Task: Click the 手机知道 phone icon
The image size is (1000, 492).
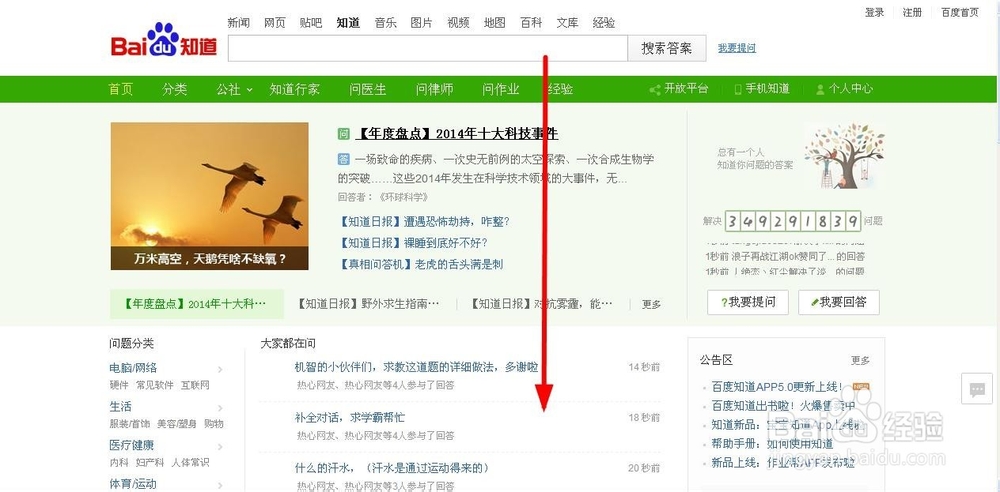Action: point(738,89)
